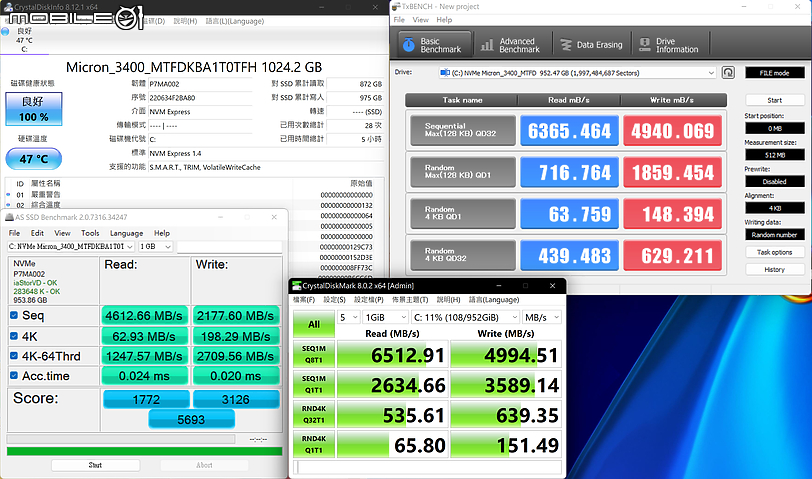The width and height of the screenshot is (812, 479).
Task: Expand the test count dropdown showing 5
Action: point(349,317)
